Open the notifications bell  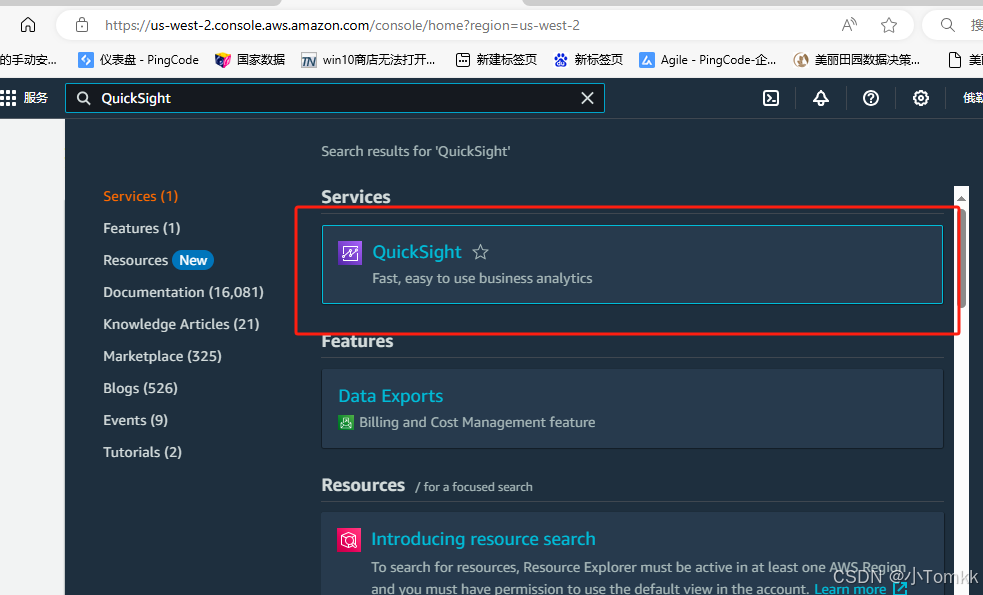tap(820, 98)
